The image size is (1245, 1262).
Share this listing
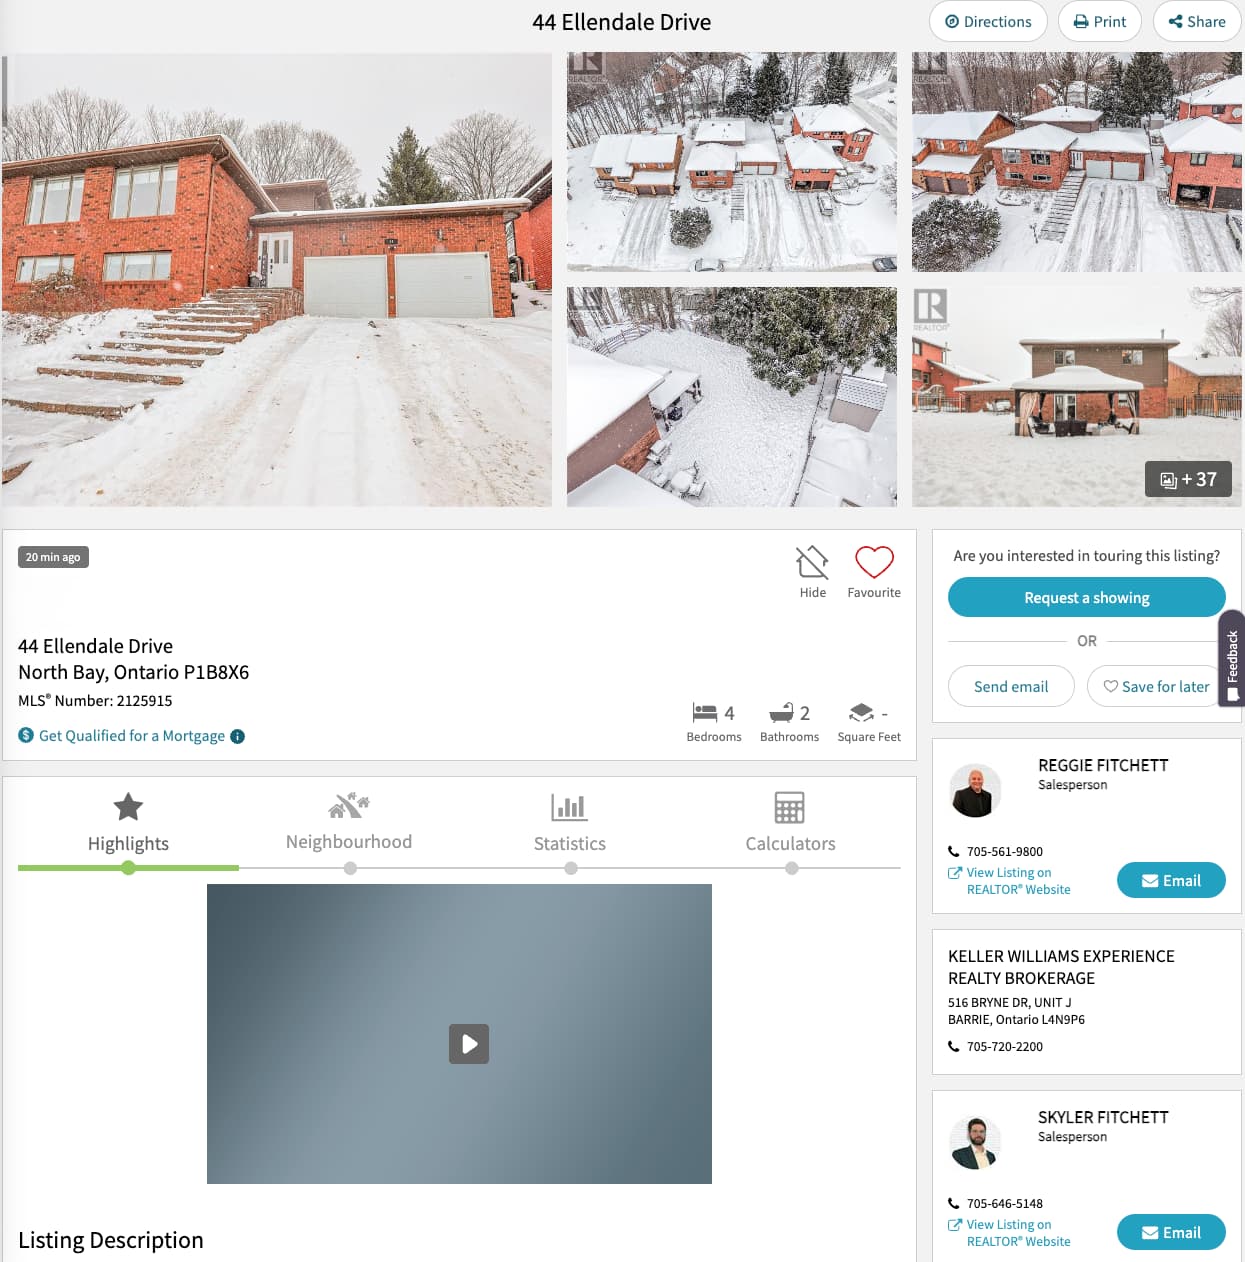1197,21
